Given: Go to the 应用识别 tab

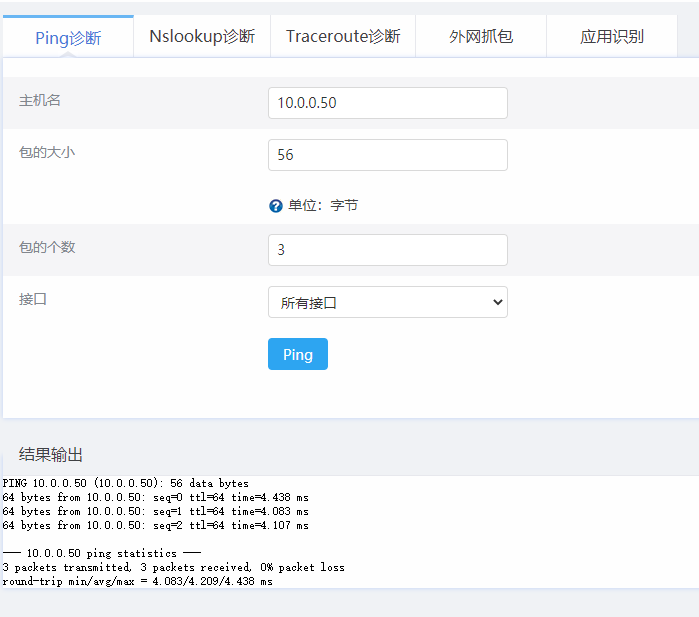Looking at the screenshot, I should (x=612, y=37).
